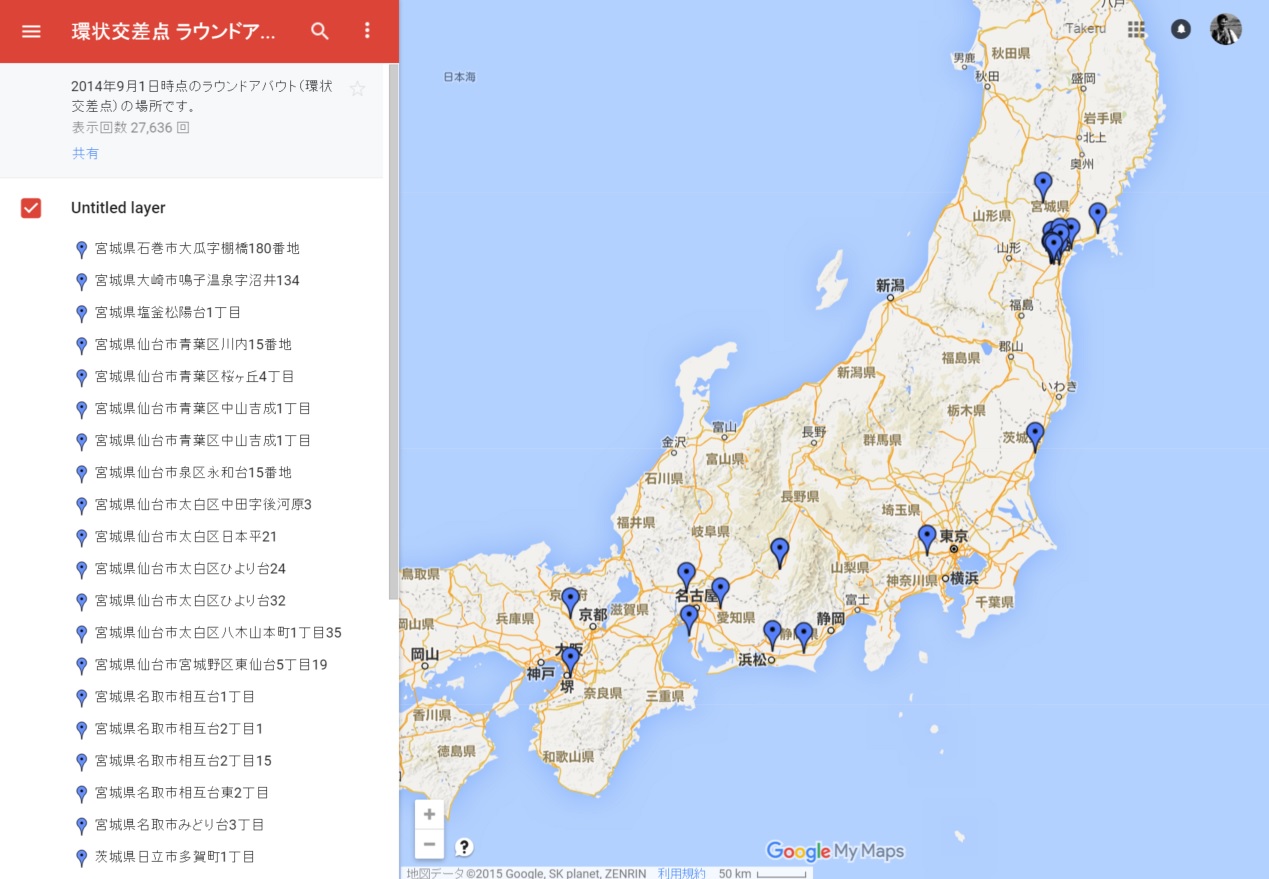The height and width of the screenshot is (879, 1269).
Task: Select the pin on bay south of 名古屋
Action: pyautogui.click(x=689, y=619)
